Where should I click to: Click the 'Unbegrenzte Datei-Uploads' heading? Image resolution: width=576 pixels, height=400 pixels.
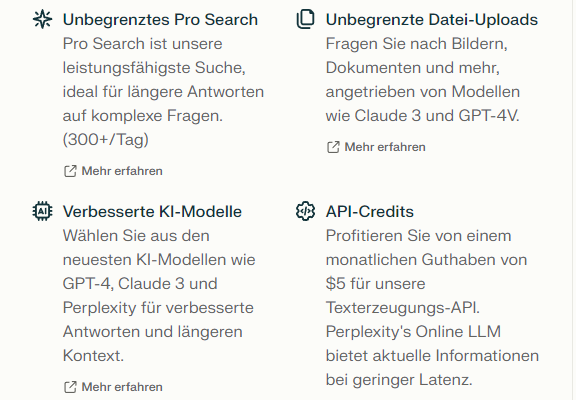click(432, 20)
